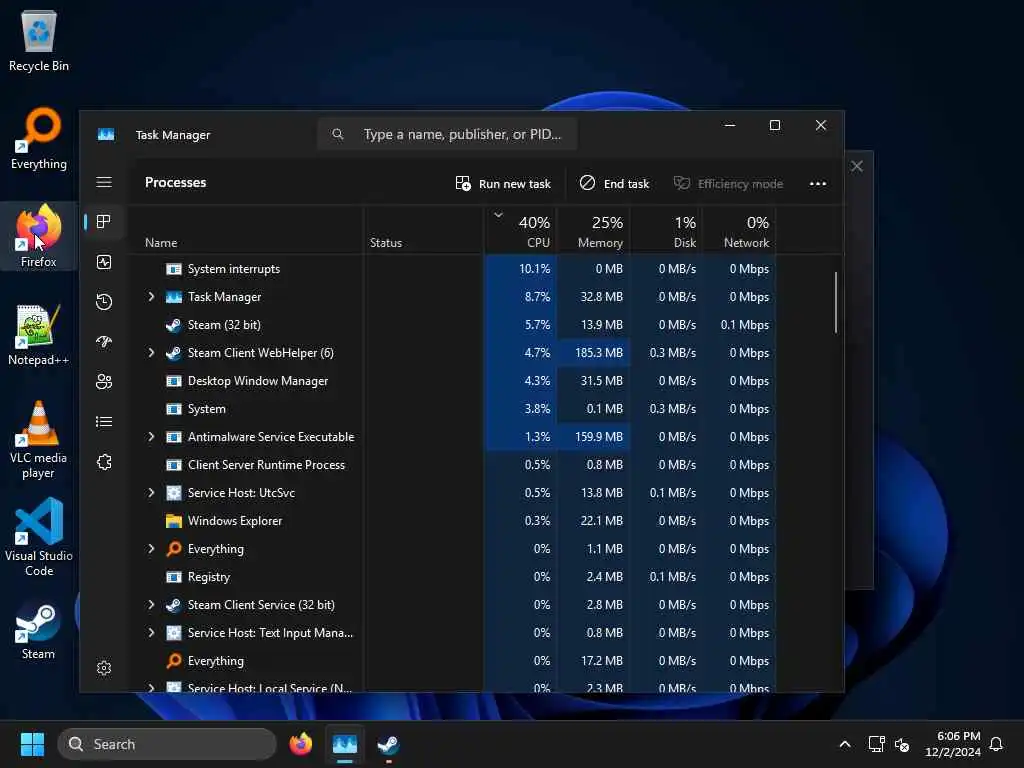Select the Steam desktop shortcut
1024x768 pixels.
click(x=39, y=630)
